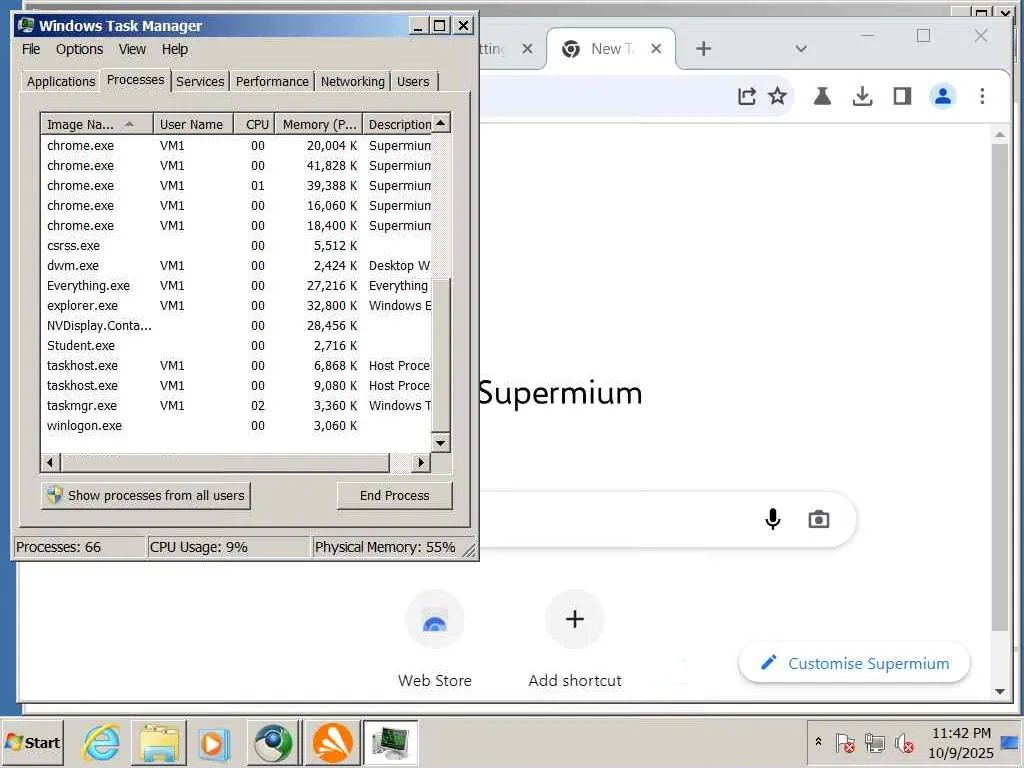Select taskhost.exe row using 9,080 K
This screenshot has height=768, width=1024.
(236, 385)
